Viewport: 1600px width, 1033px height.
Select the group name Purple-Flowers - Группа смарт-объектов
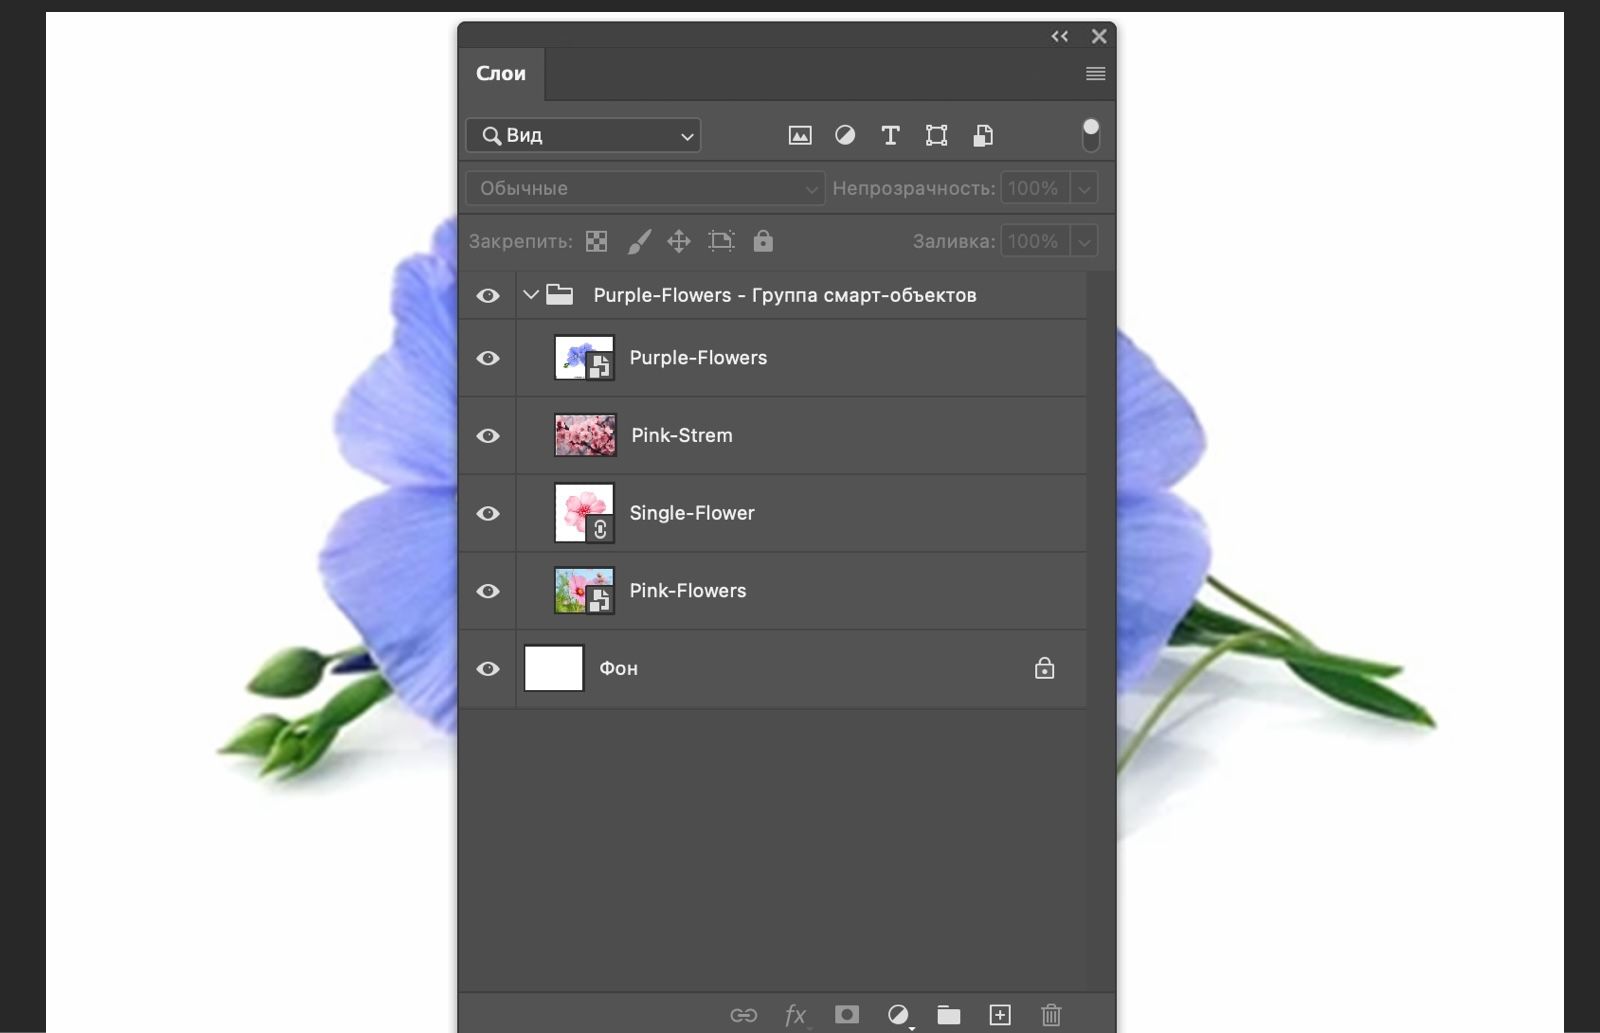coord(785,295)
